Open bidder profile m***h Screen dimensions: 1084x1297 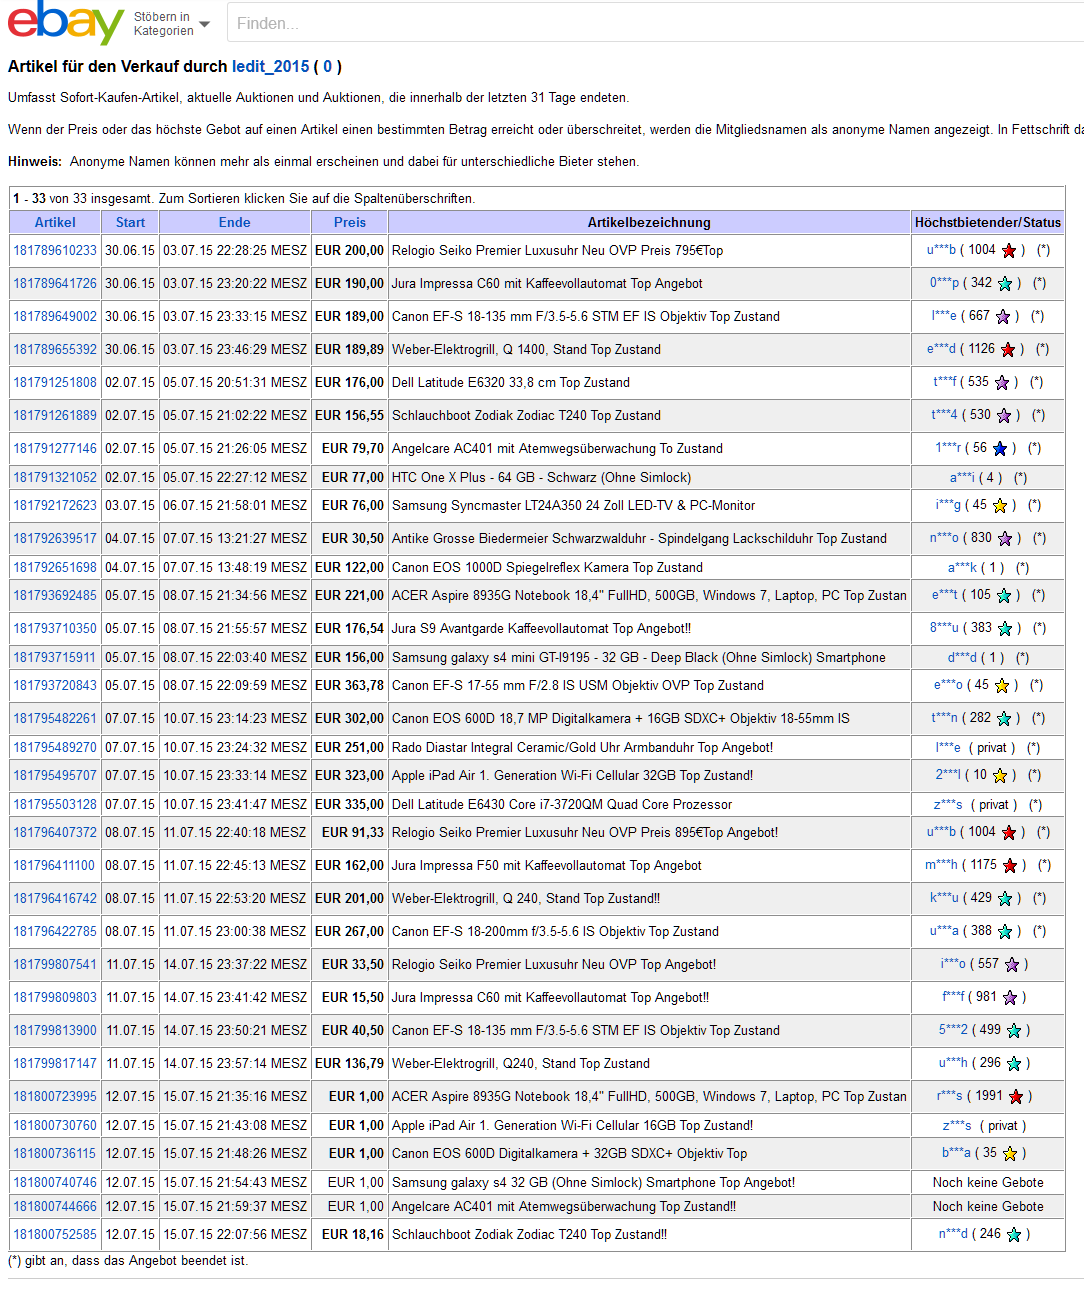pos(941,866)
